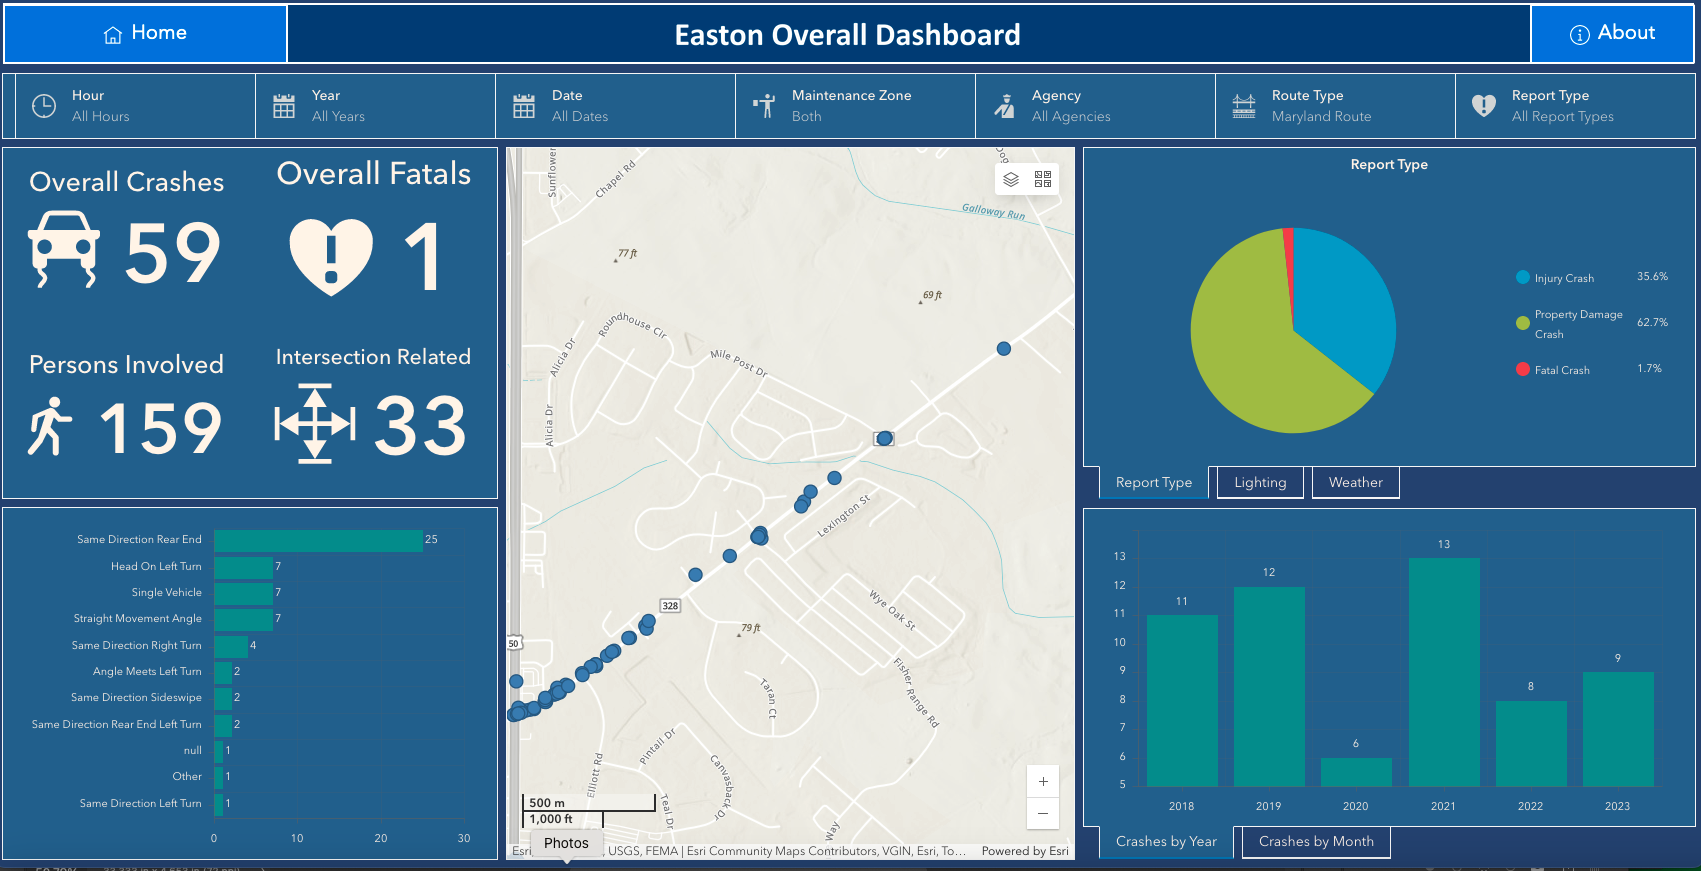Click the Date calendar icon
The image size is (1701, 871).
[524, 106]
